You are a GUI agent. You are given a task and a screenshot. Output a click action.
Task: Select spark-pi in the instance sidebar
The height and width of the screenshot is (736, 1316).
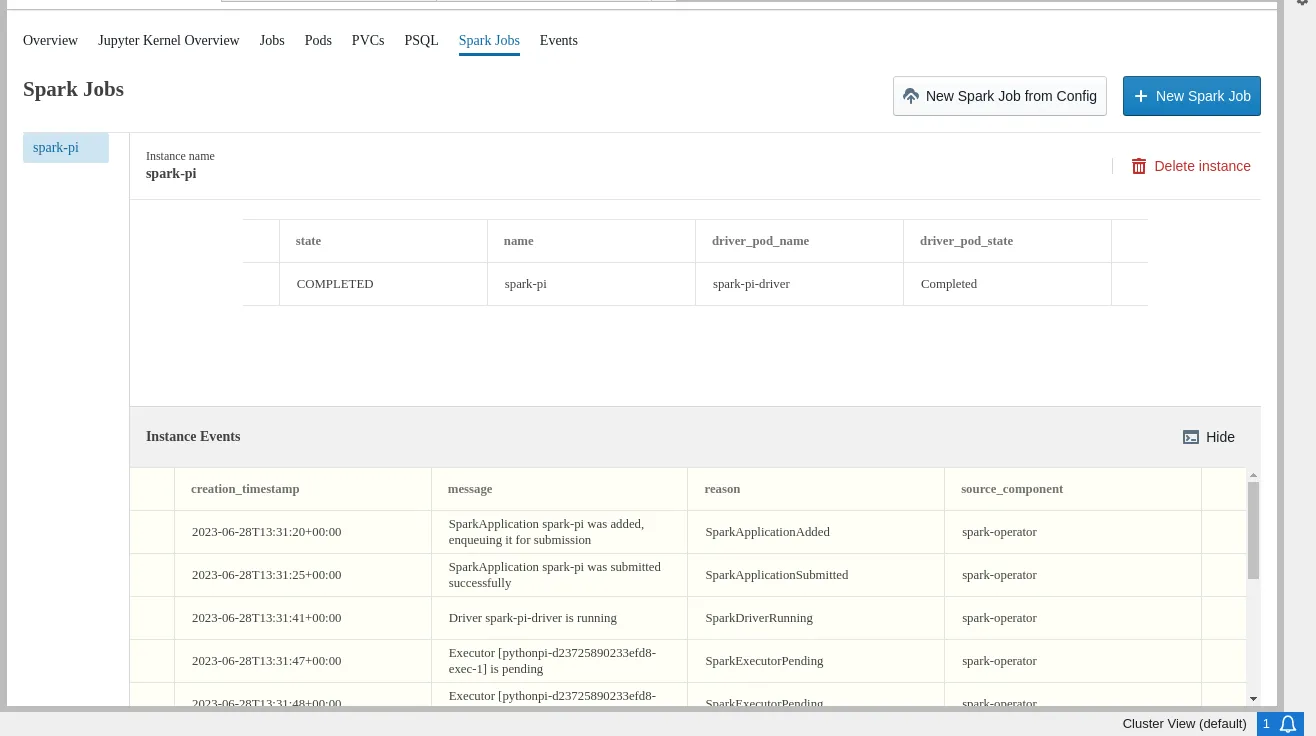pyautogui.click(x=66, y=148)
